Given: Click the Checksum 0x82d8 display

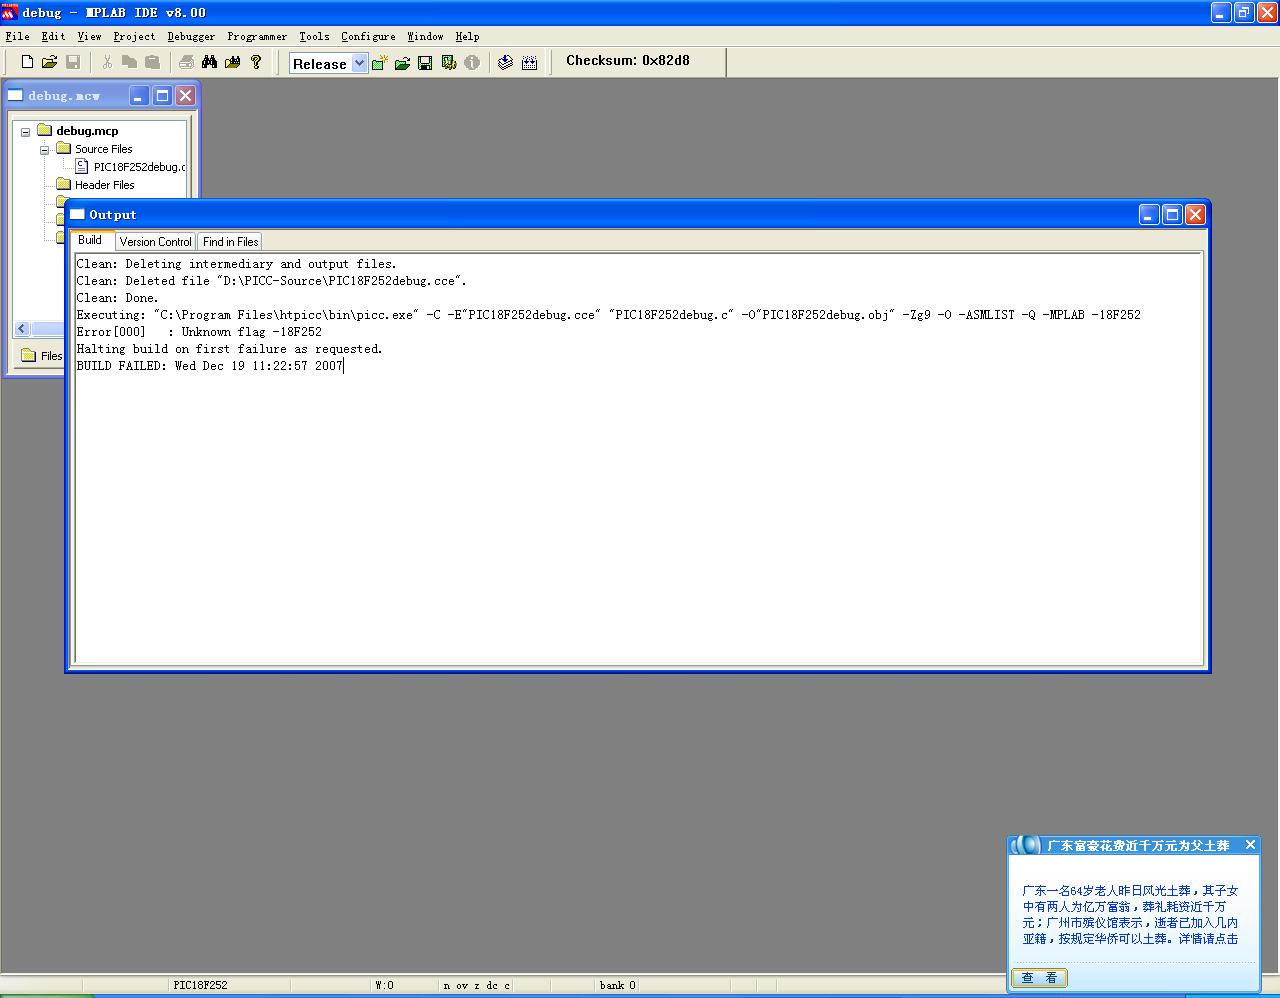Looking at the screenshot, I should click(628, 60).
